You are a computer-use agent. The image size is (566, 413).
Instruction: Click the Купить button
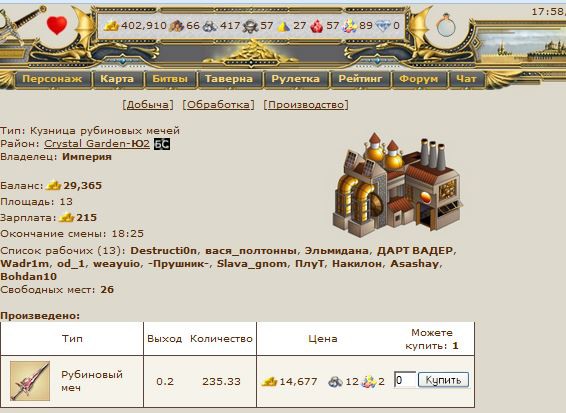[x=443, y=380]
